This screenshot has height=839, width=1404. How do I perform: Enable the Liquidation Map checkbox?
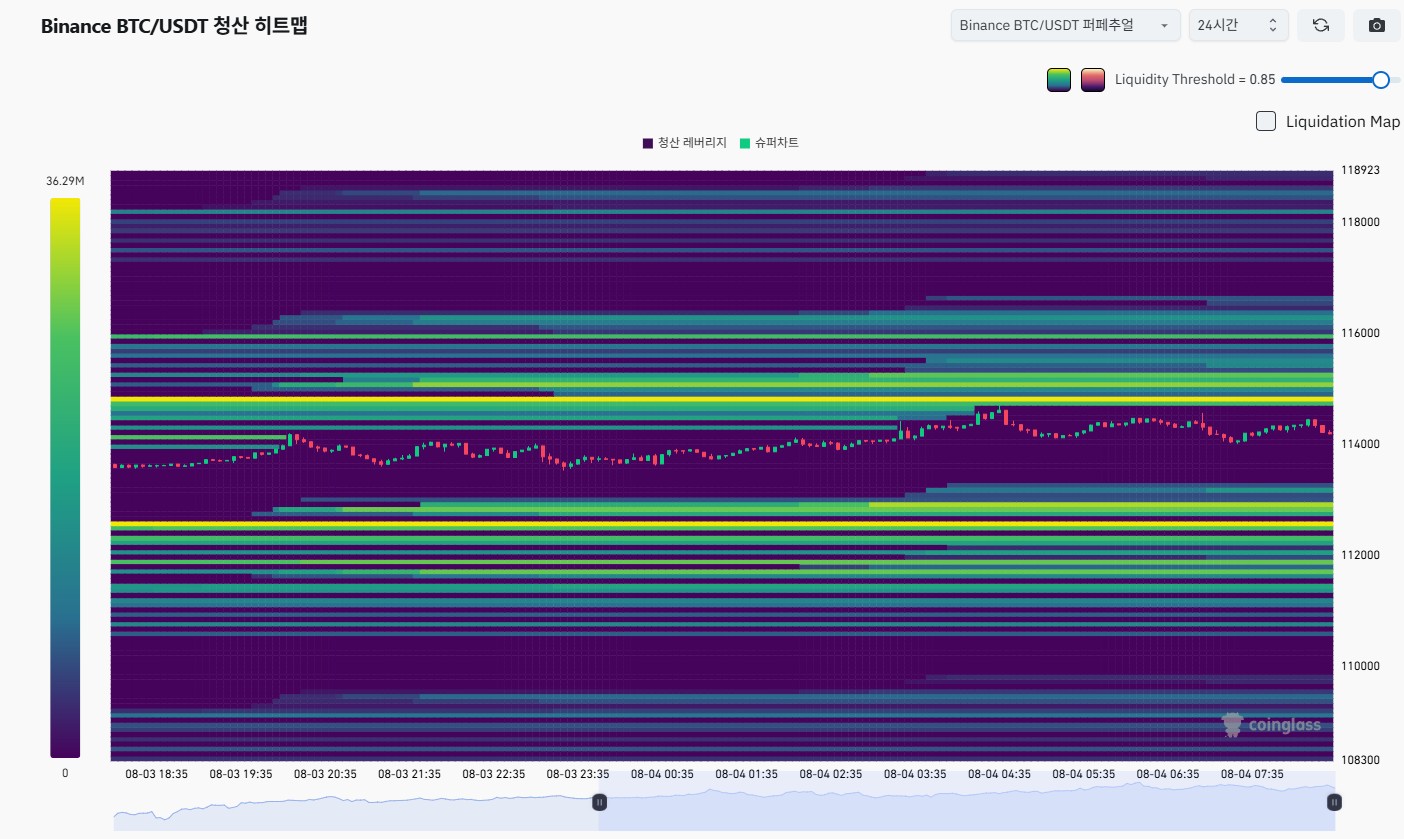(x=1266, y=122)
